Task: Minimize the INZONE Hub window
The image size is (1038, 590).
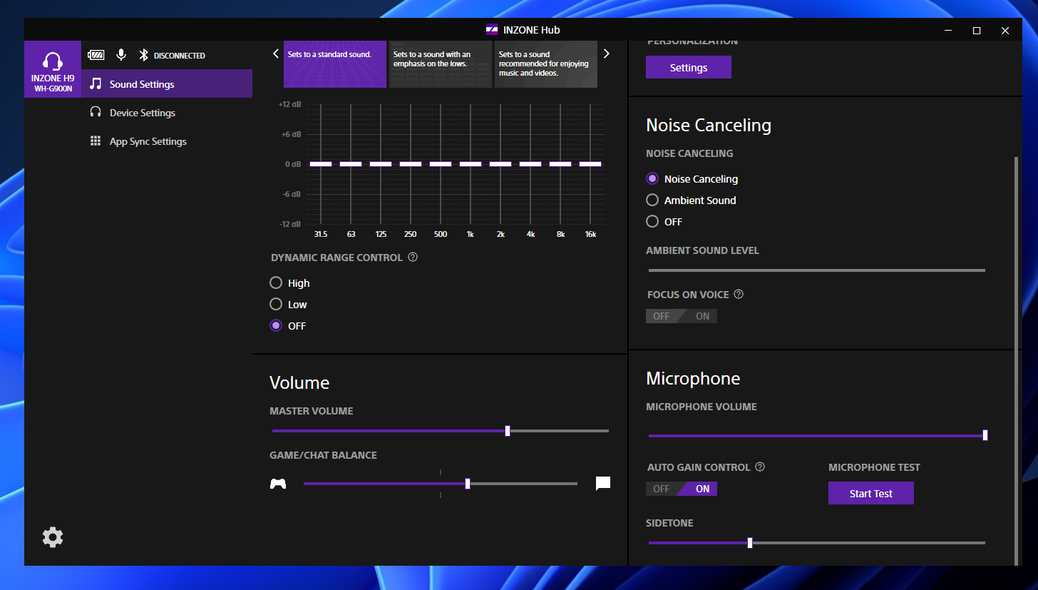Action: tap(948, 30)
